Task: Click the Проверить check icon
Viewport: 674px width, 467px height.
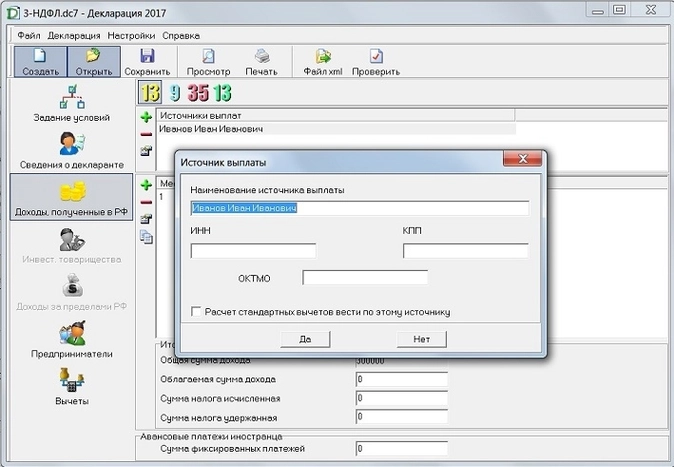Action: 376,62
